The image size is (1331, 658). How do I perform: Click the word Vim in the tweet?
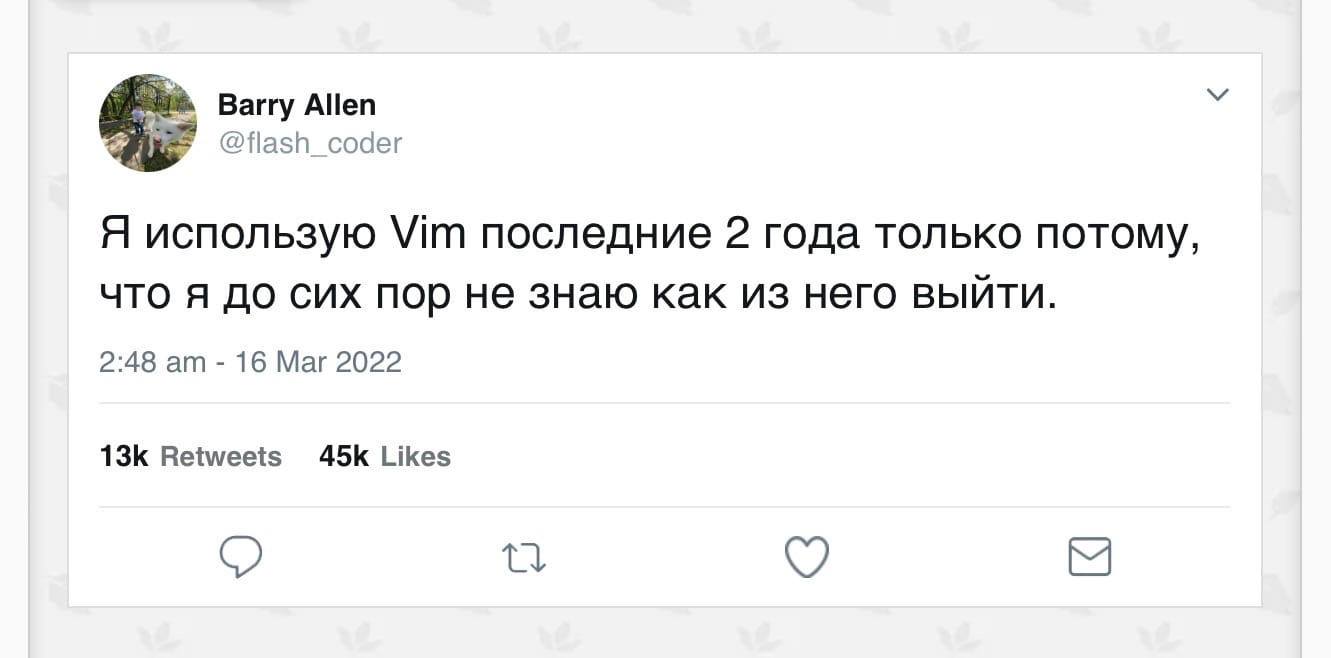(426, 235)
